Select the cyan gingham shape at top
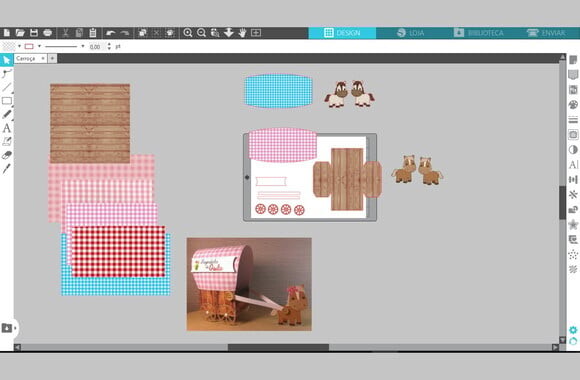The height and width of the screenshot is (380, 580). pos(278,91)
